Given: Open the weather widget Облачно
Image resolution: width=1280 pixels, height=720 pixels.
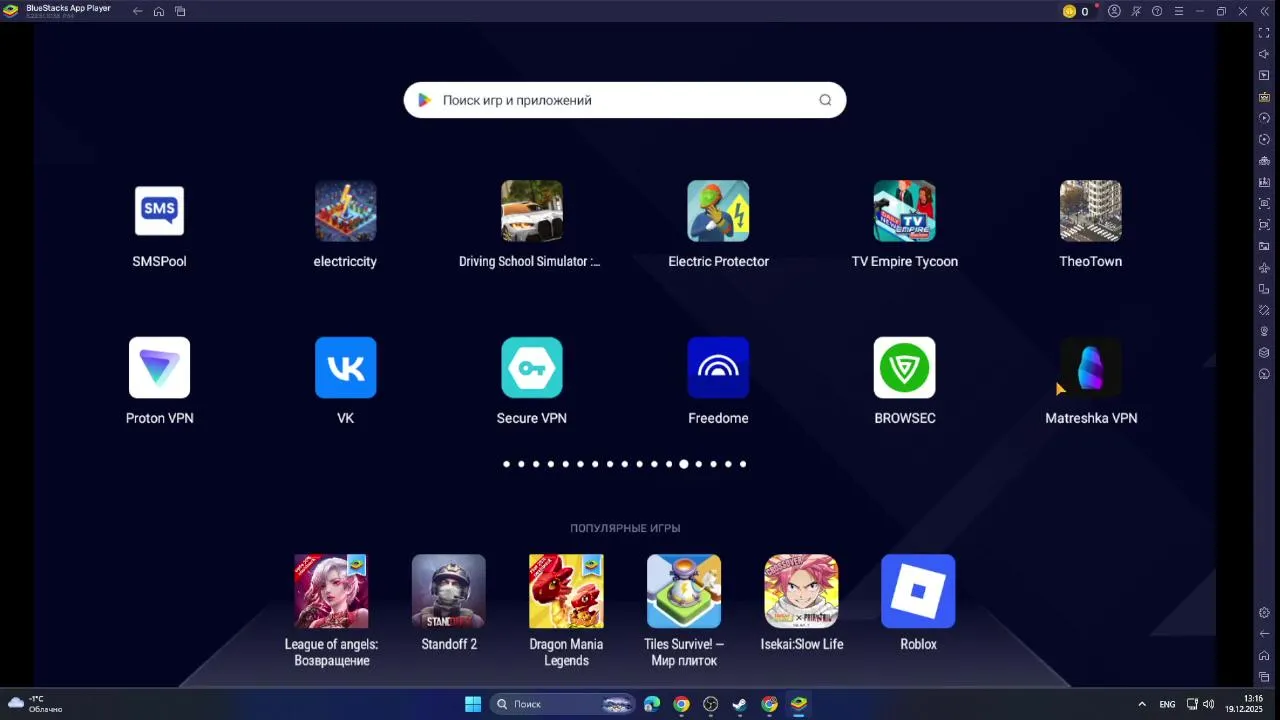Looking at the screenshot, I should pyautogui.click(x=36, y=704).
